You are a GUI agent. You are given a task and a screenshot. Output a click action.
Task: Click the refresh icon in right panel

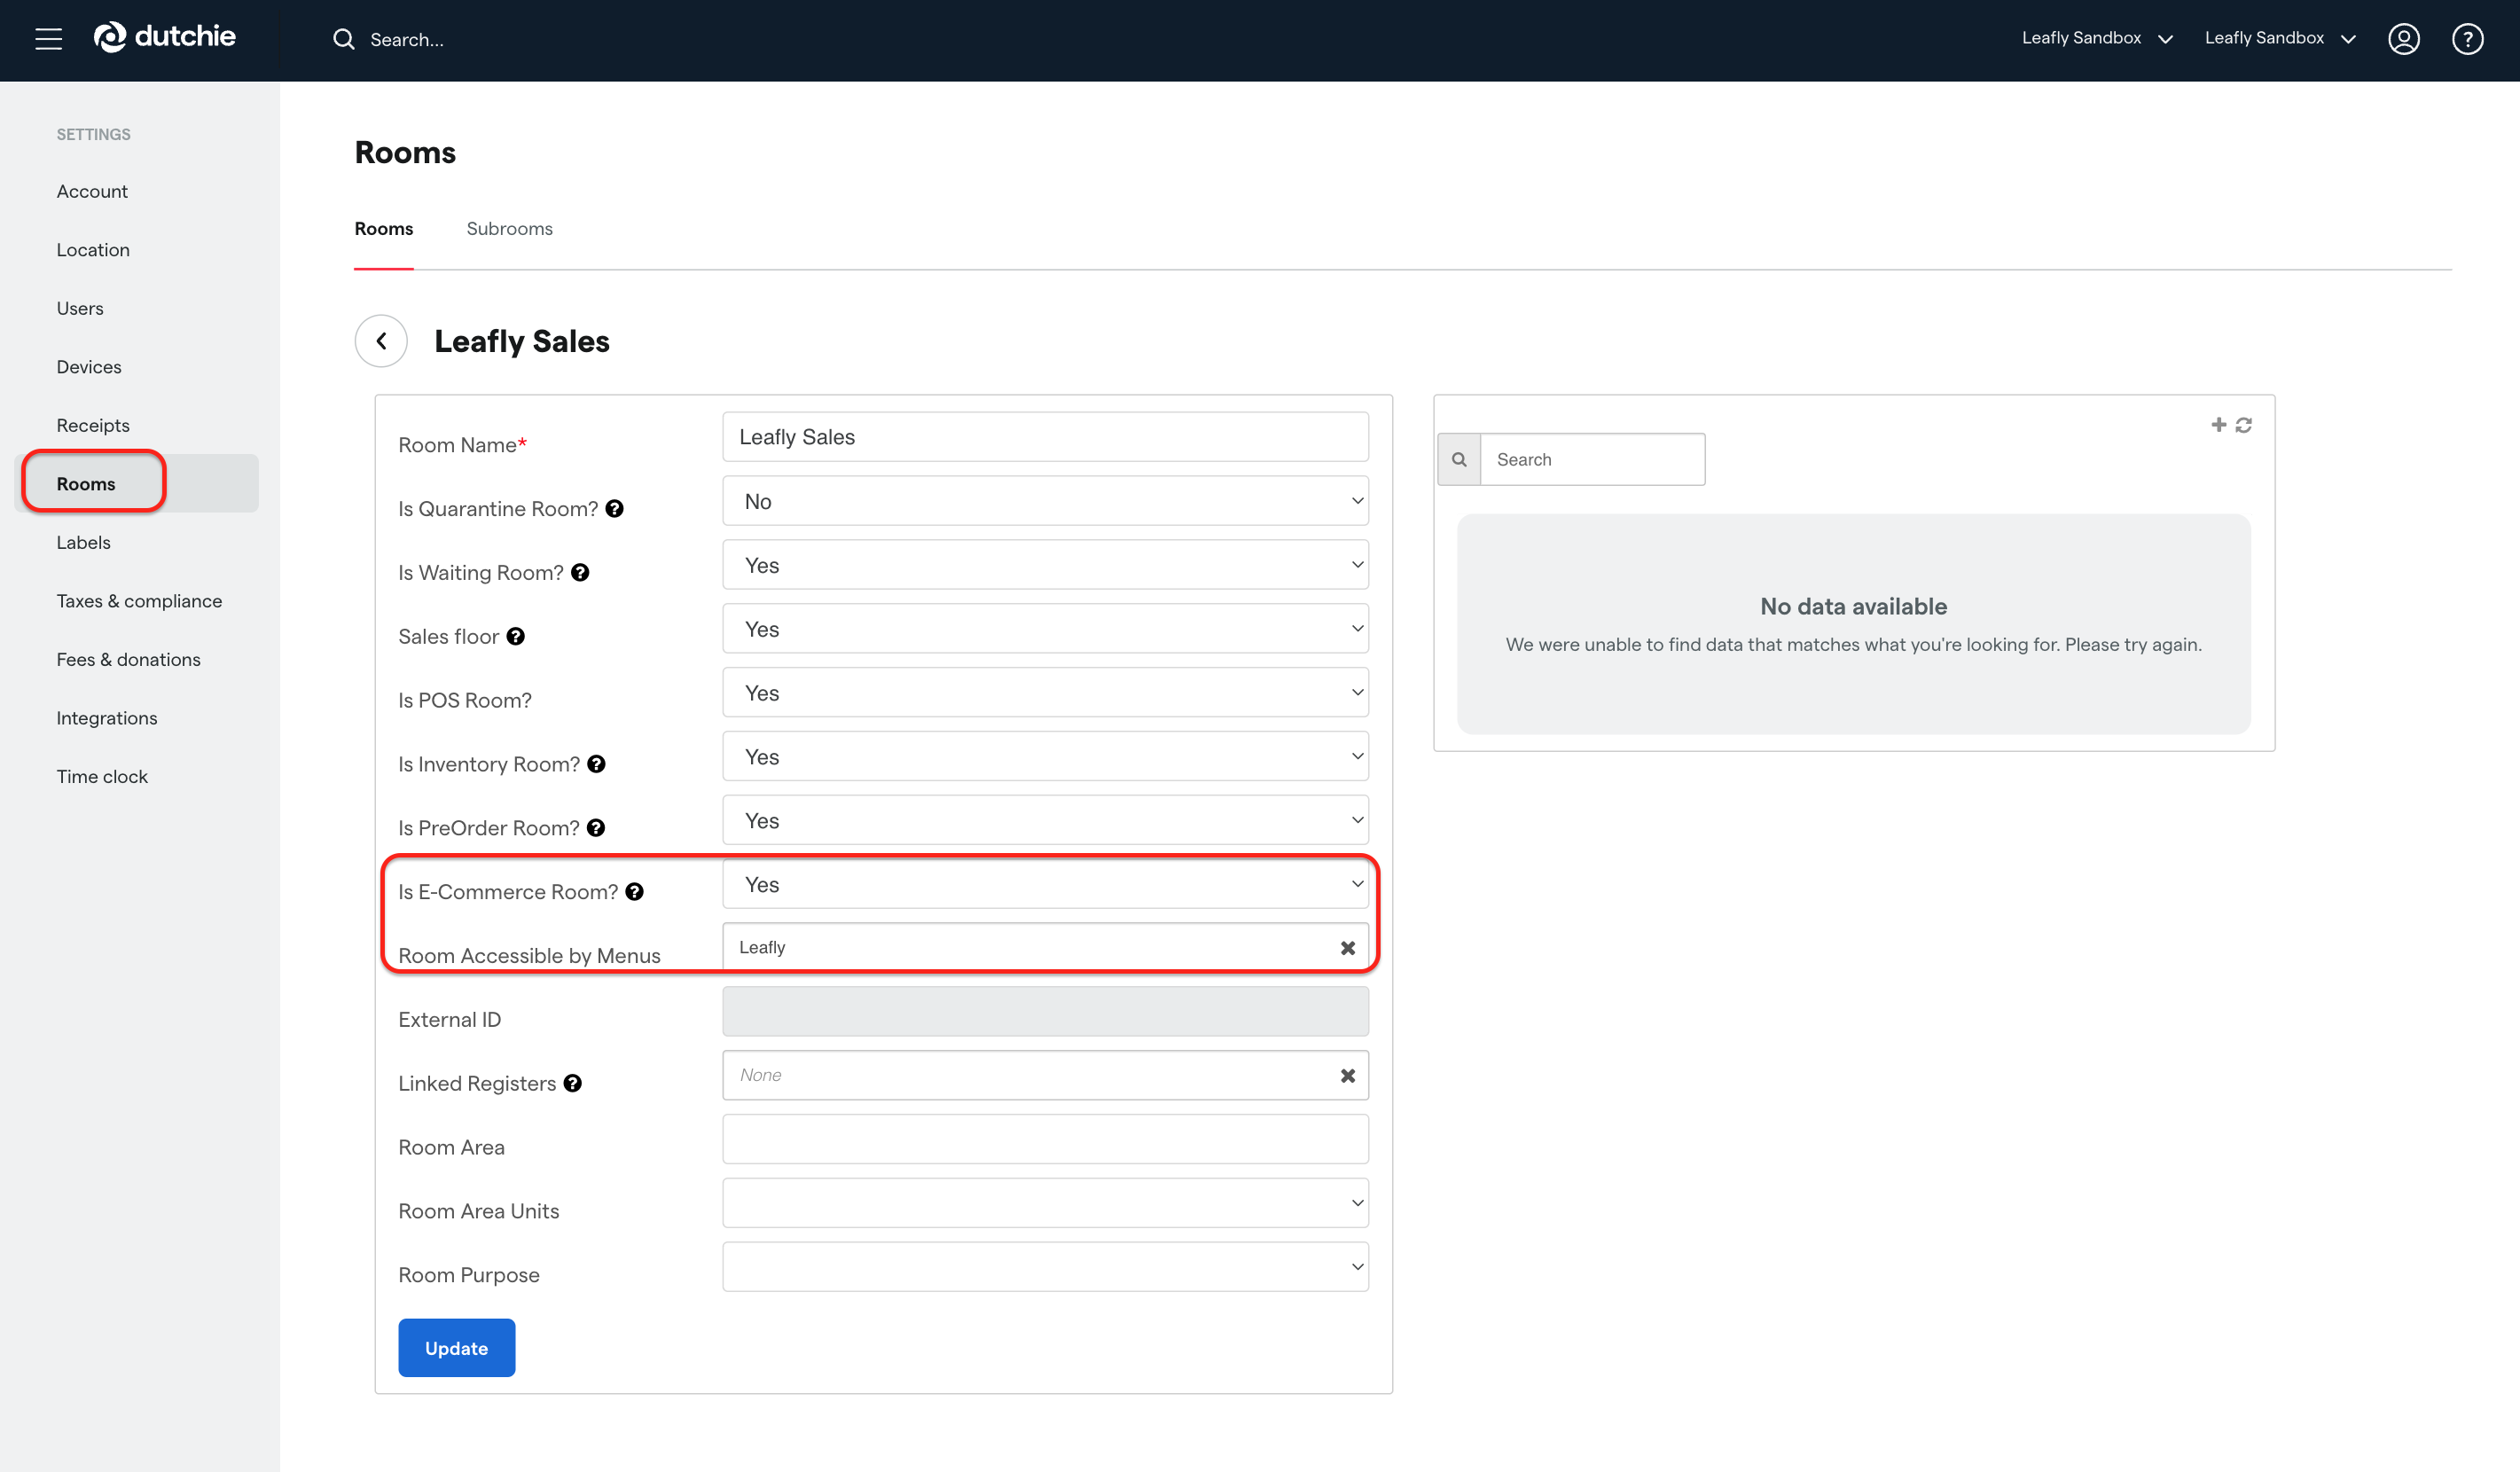[x=2244, y=425]
